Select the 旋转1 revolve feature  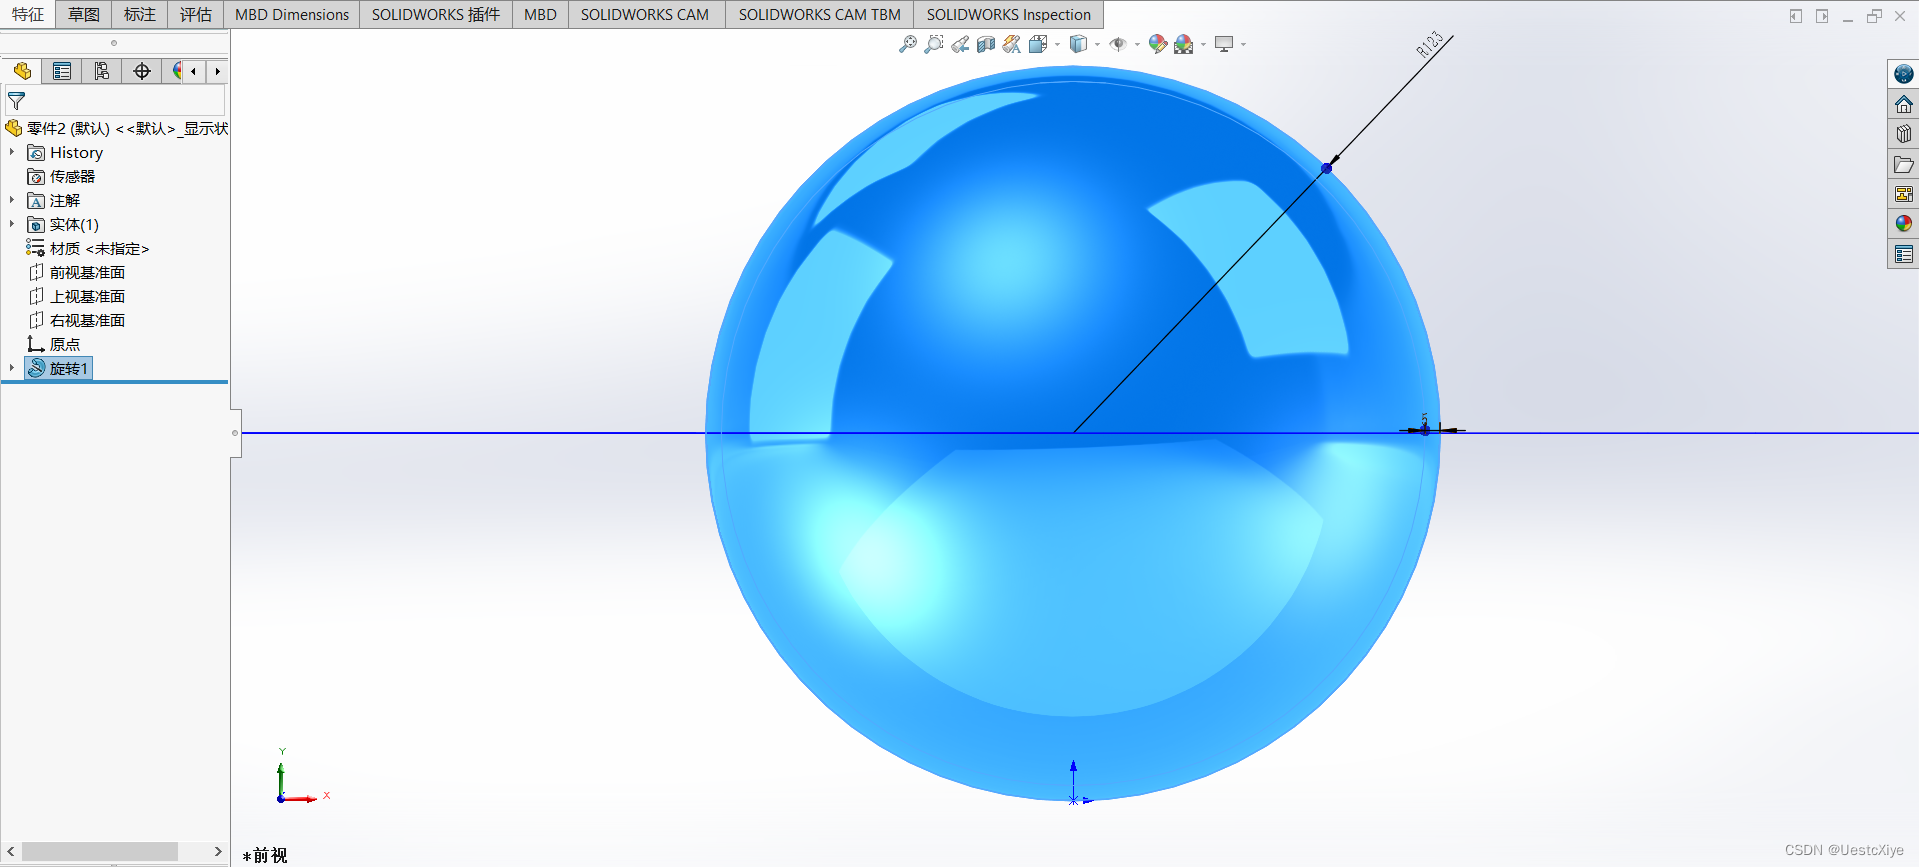pos(59,368)
